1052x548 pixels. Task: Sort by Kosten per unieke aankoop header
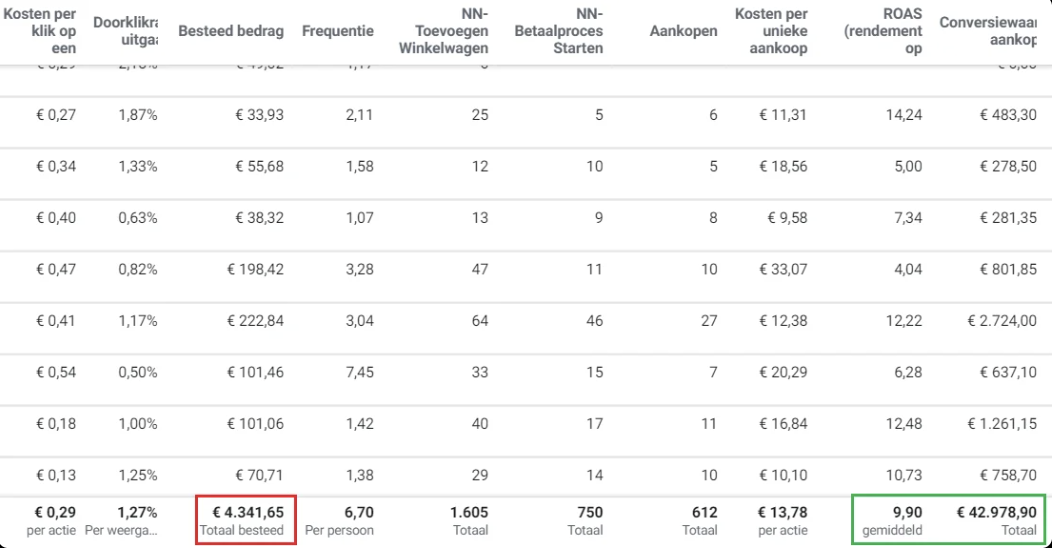[771, 31]
